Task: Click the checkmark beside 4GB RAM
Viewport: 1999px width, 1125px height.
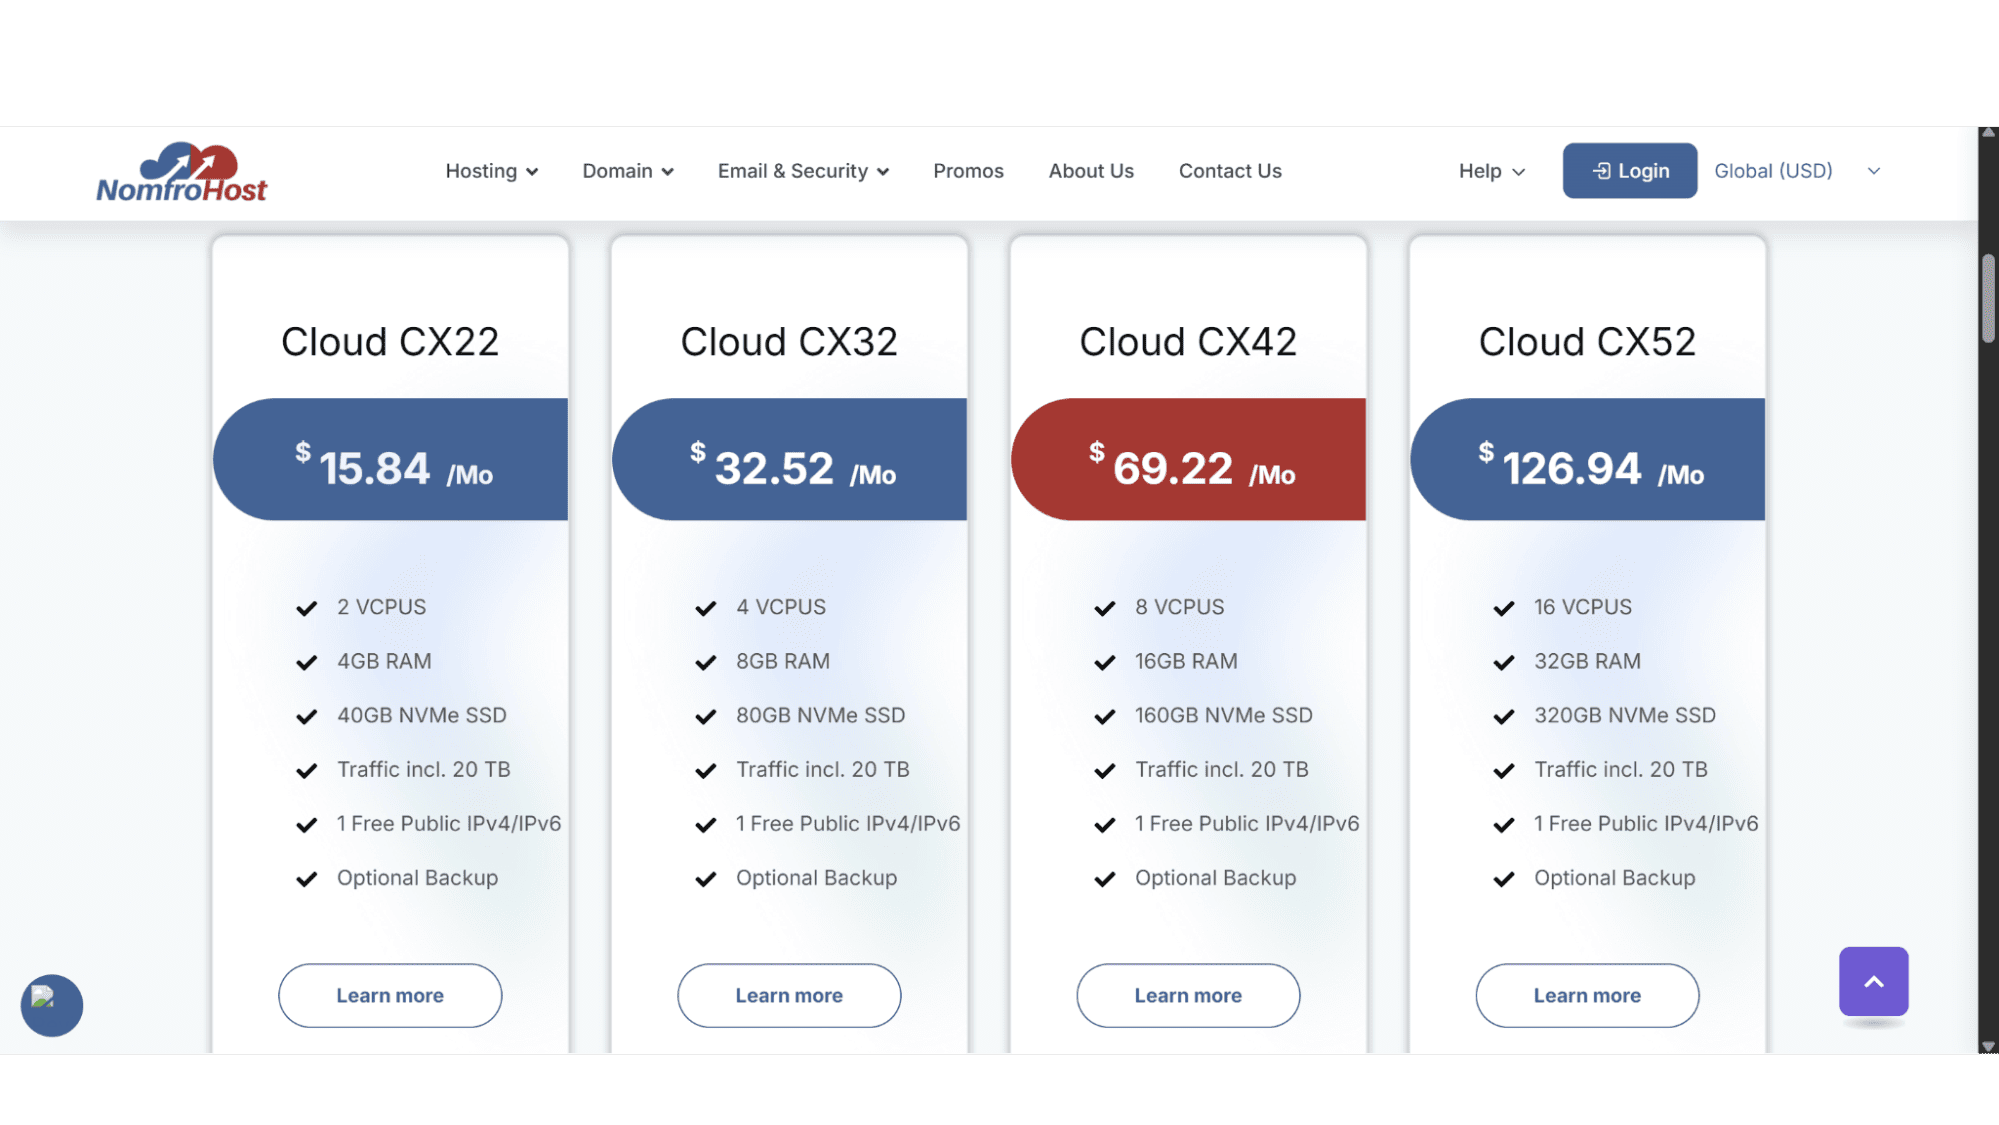Action: [x=306, y=662]
